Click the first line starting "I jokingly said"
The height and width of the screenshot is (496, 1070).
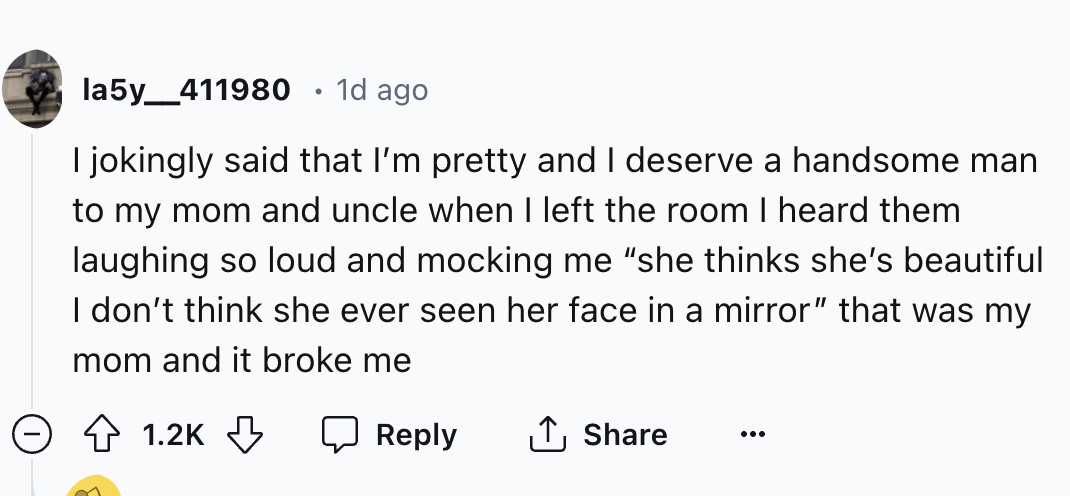tap(554, 160)
